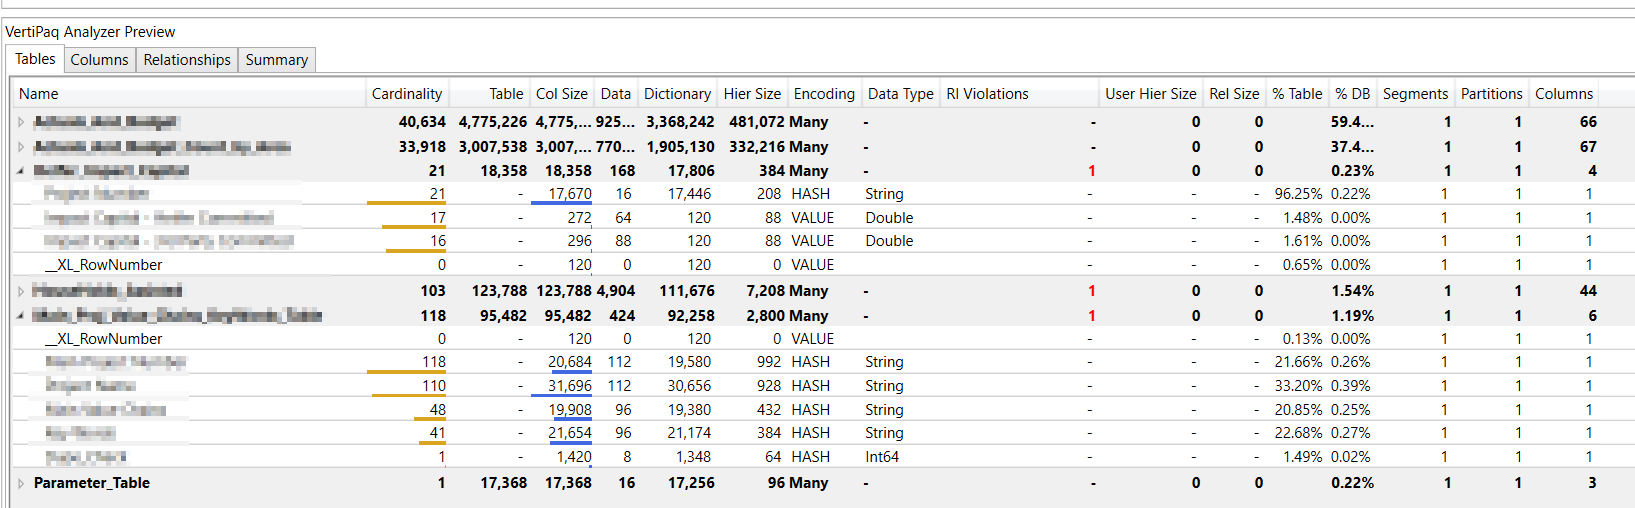Open the Relationships tab
Screen dimensions: 1635x508
(x=187, y=60)
